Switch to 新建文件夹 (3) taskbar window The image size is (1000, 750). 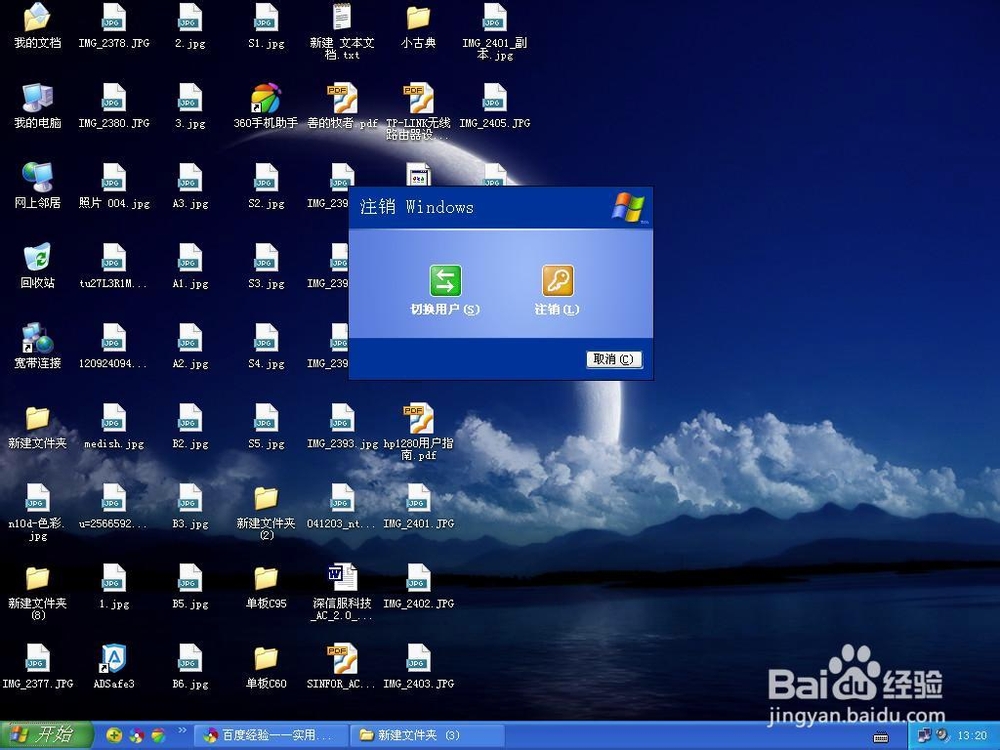(427, 735)
